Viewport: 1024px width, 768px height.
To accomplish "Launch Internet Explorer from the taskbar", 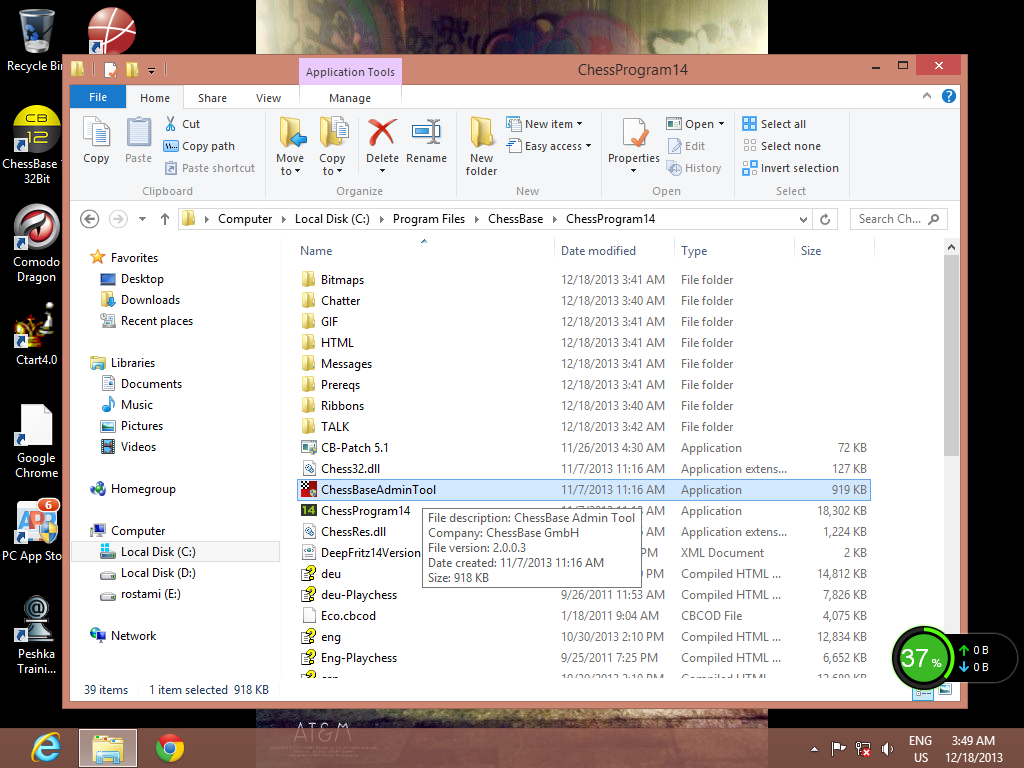I will [x=46, y=748].
